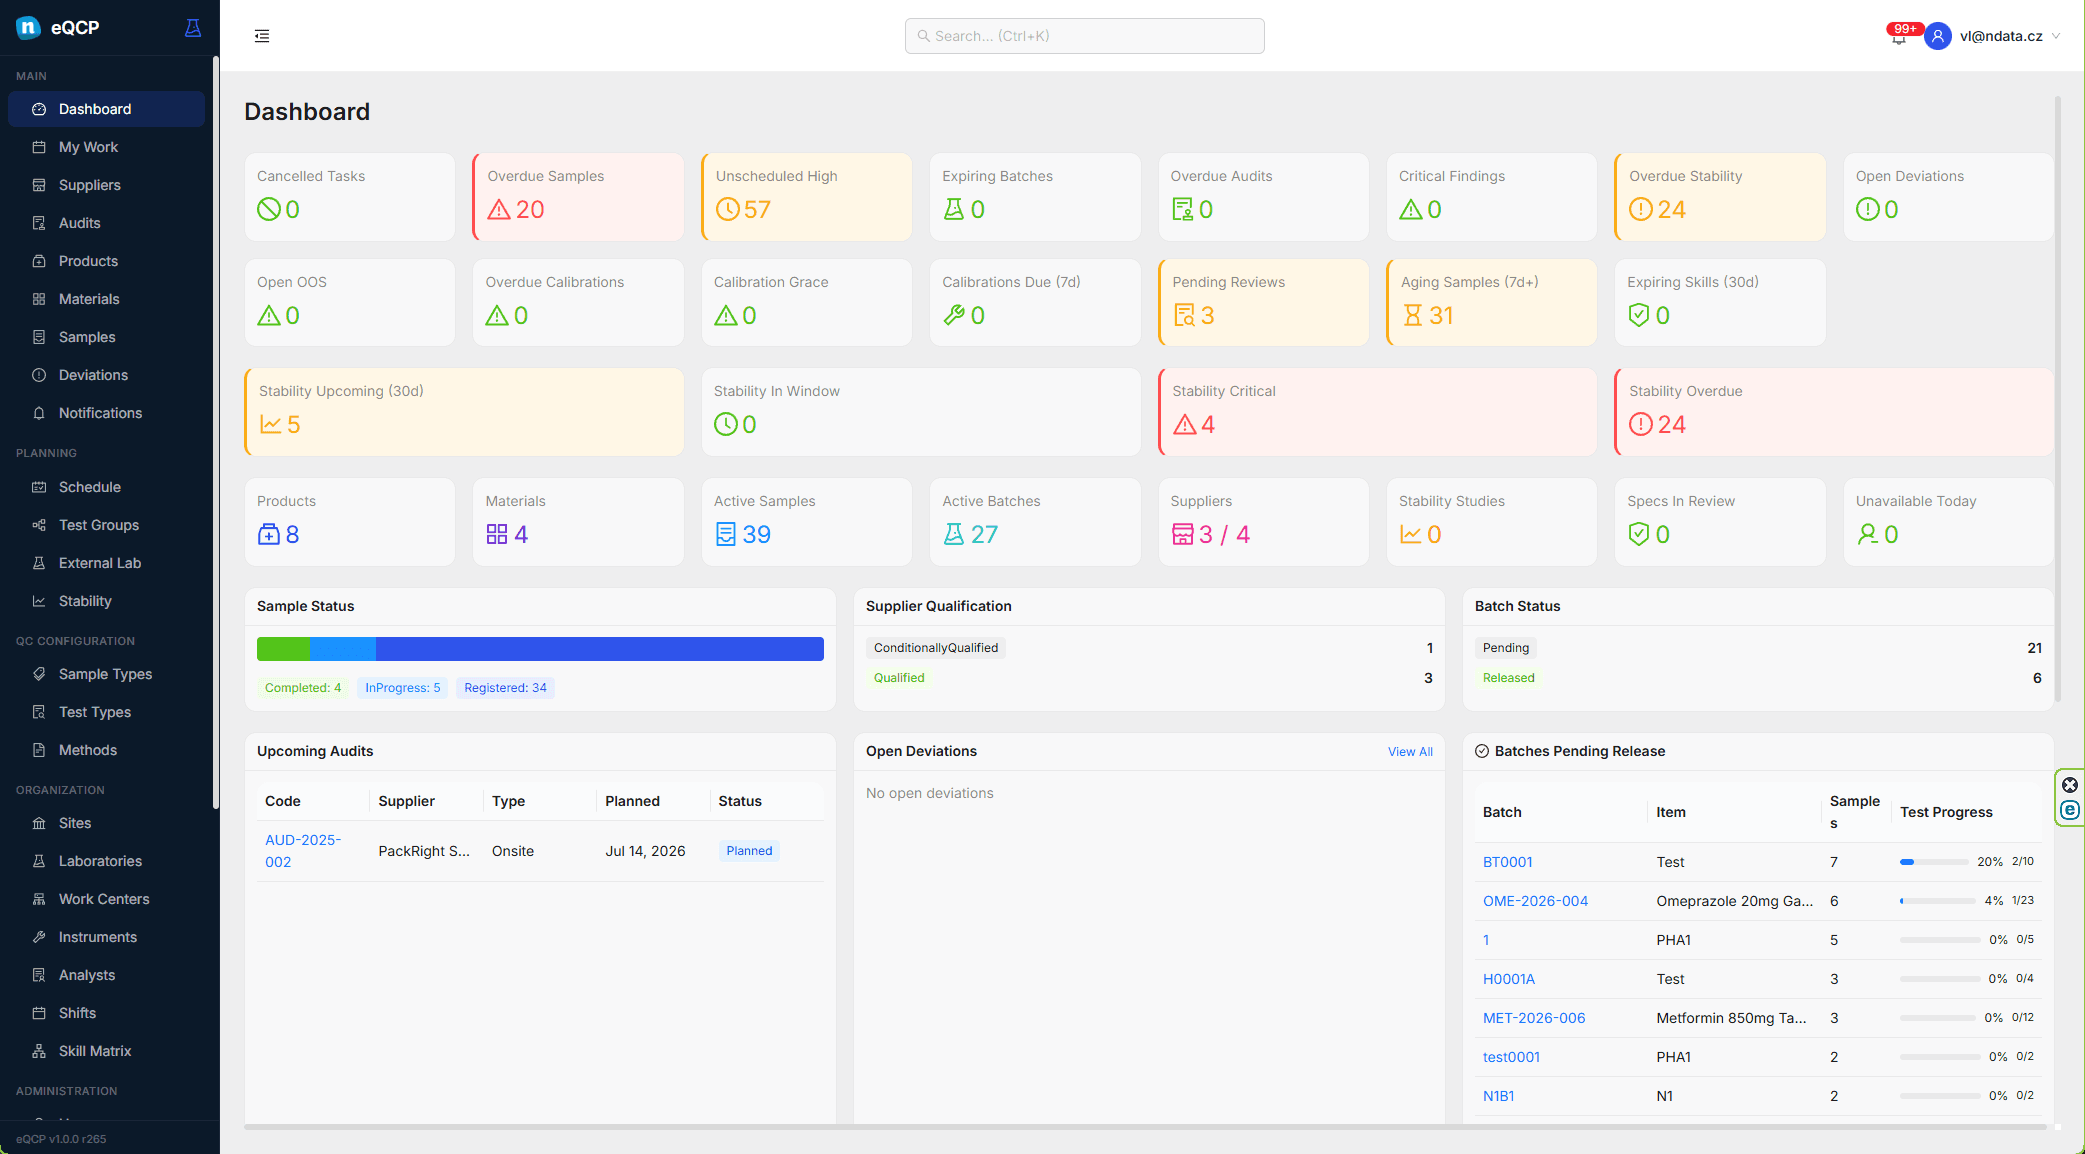Click the Unavailable Today person icon
The image size is (2085, 1154).
click(1867, 535)
